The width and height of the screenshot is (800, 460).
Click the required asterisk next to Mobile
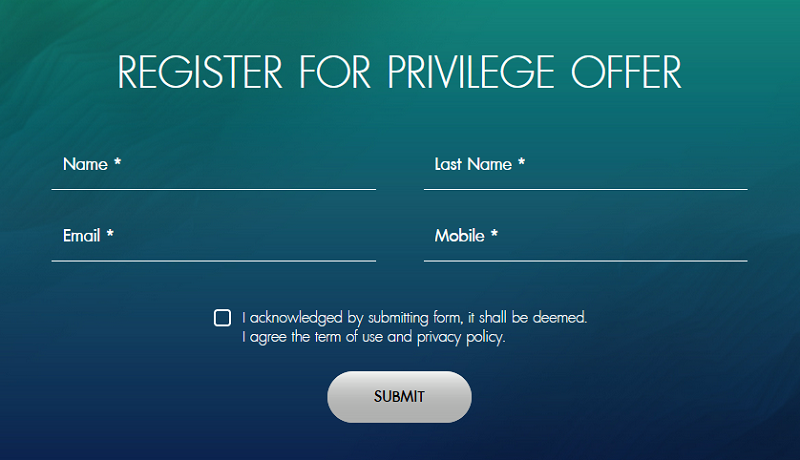(x=494, y=234)
